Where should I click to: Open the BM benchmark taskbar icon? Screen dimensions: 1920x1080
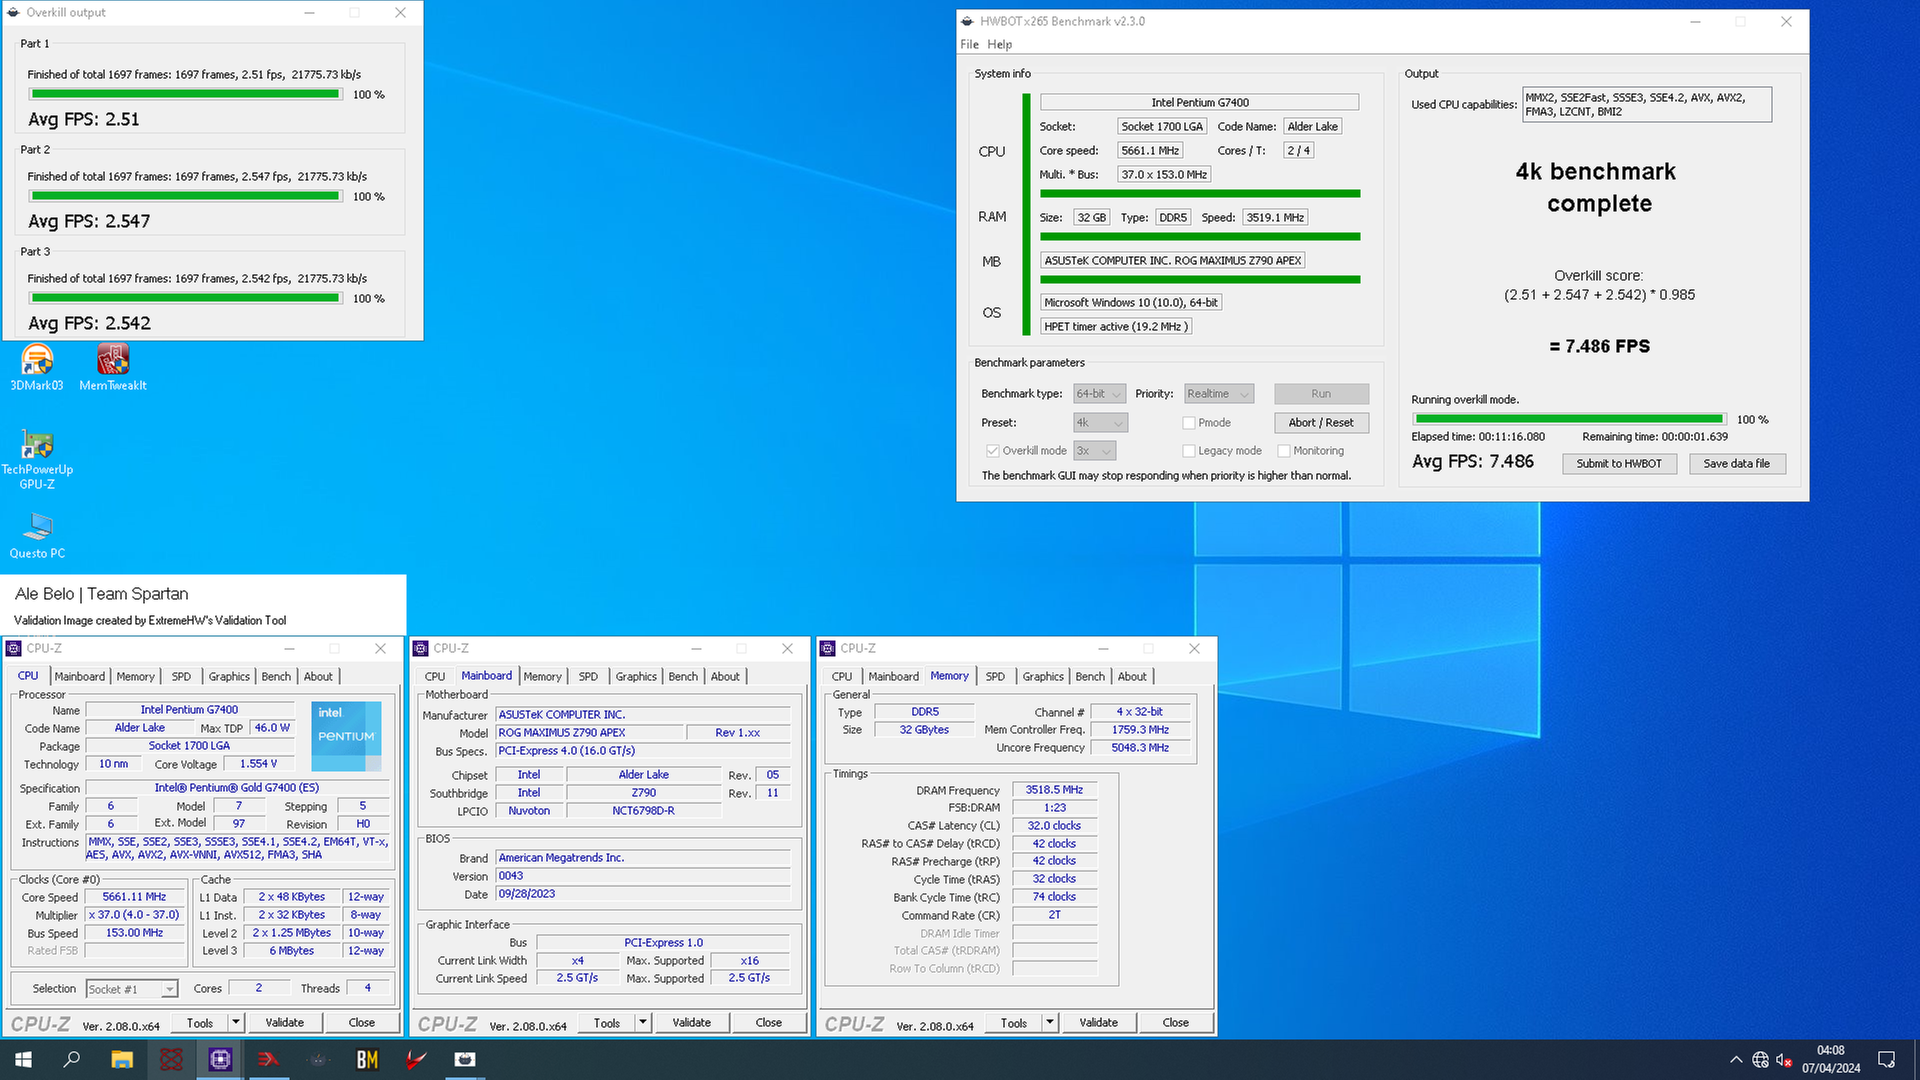point(367,1059)
